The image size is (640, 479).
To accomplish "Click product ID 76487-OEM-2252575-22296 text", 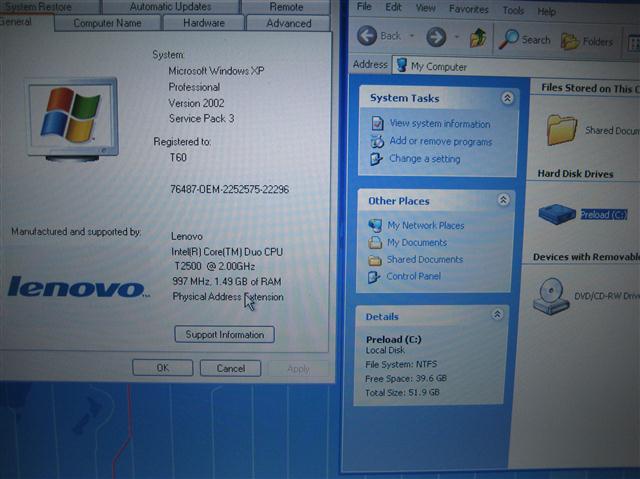I will pos(229,189).
